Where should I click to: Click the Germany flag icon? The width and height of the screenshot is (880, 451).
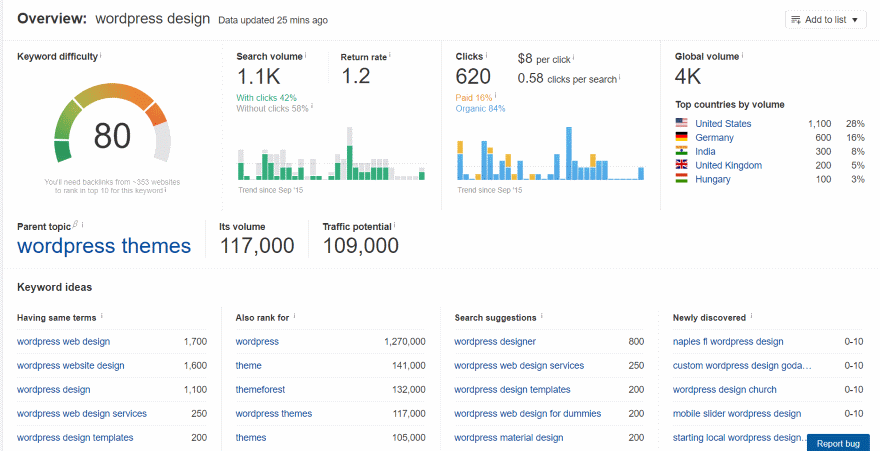tap(682, 138)
